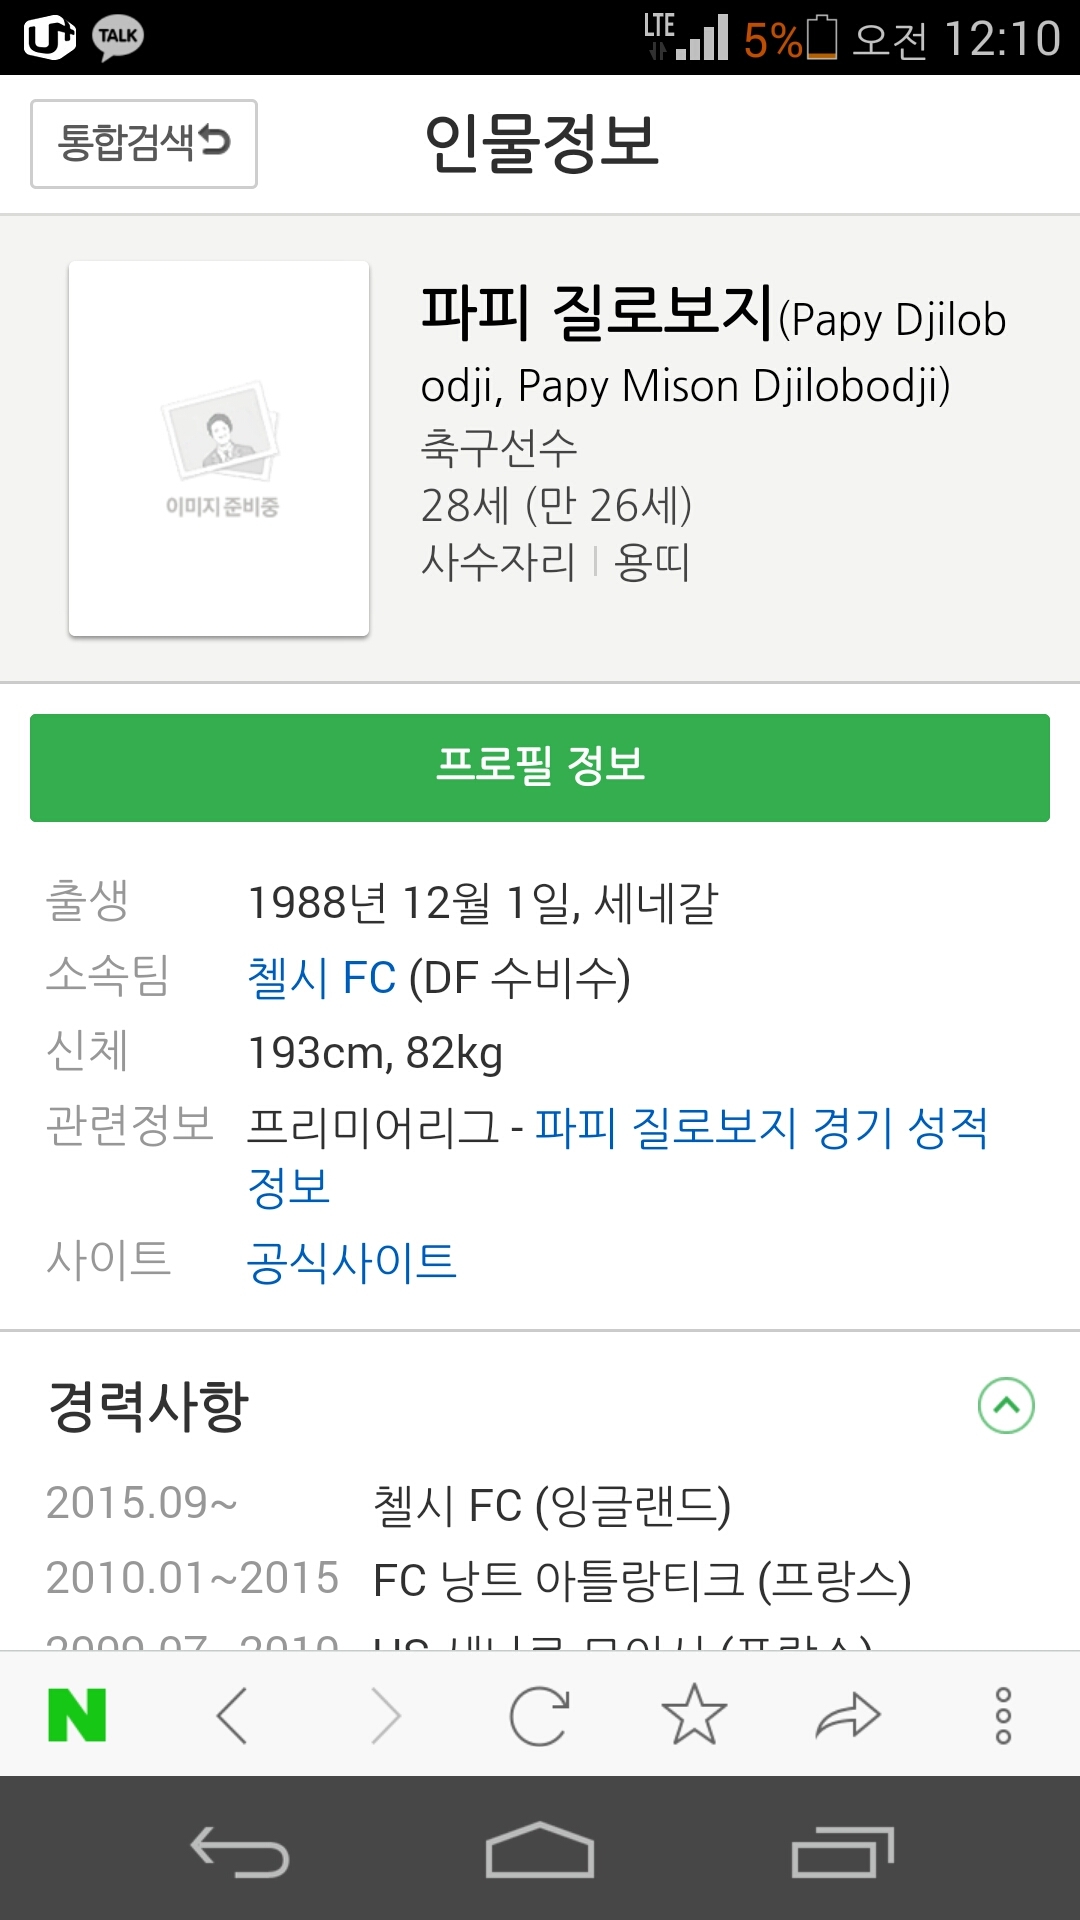The height and width of the screenshot is (1920, 1080).
Task: Open Android recent apps key
Action: [842, 1852]
